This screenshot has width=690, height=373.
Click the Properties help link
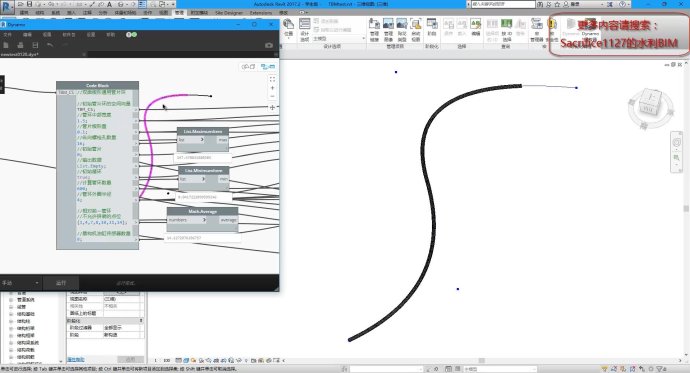[76, 359]
